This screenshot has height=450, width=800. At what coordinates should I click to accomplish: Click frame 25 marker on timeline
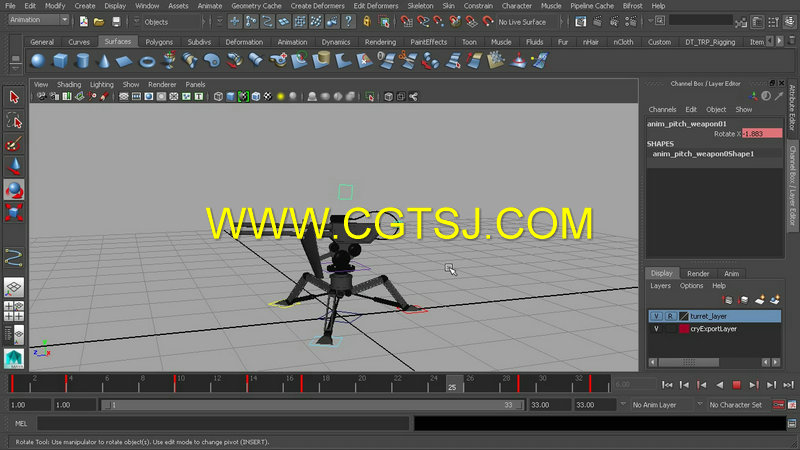453,384
